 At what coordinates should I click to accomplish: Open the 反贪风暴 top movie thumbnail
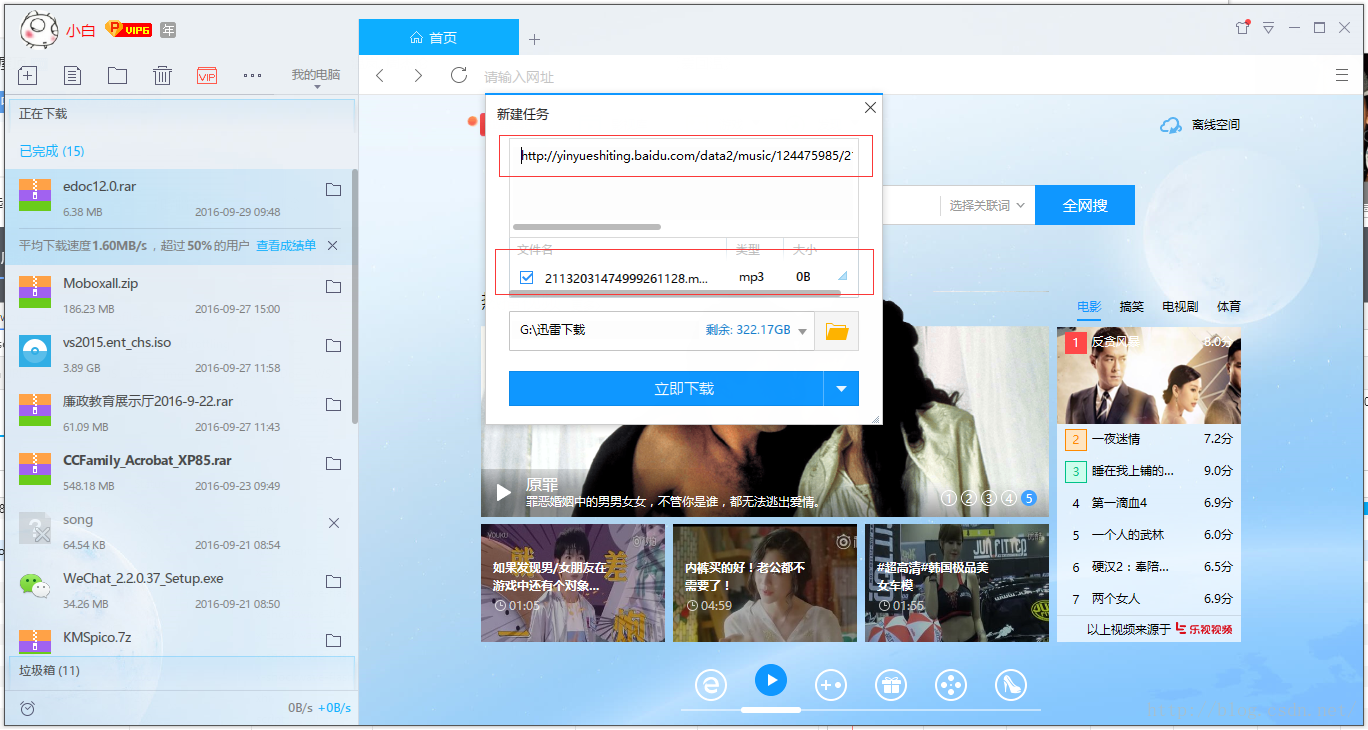click(x=1149, y=375)
